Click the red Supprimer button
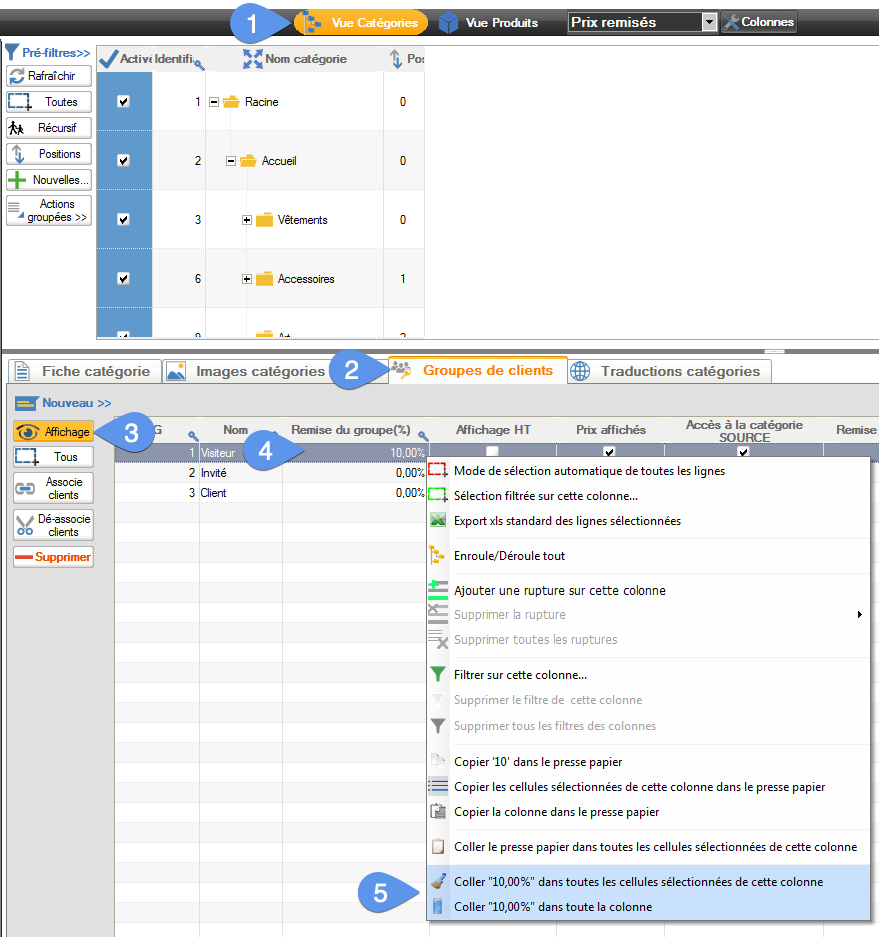 tap(53, 557)
